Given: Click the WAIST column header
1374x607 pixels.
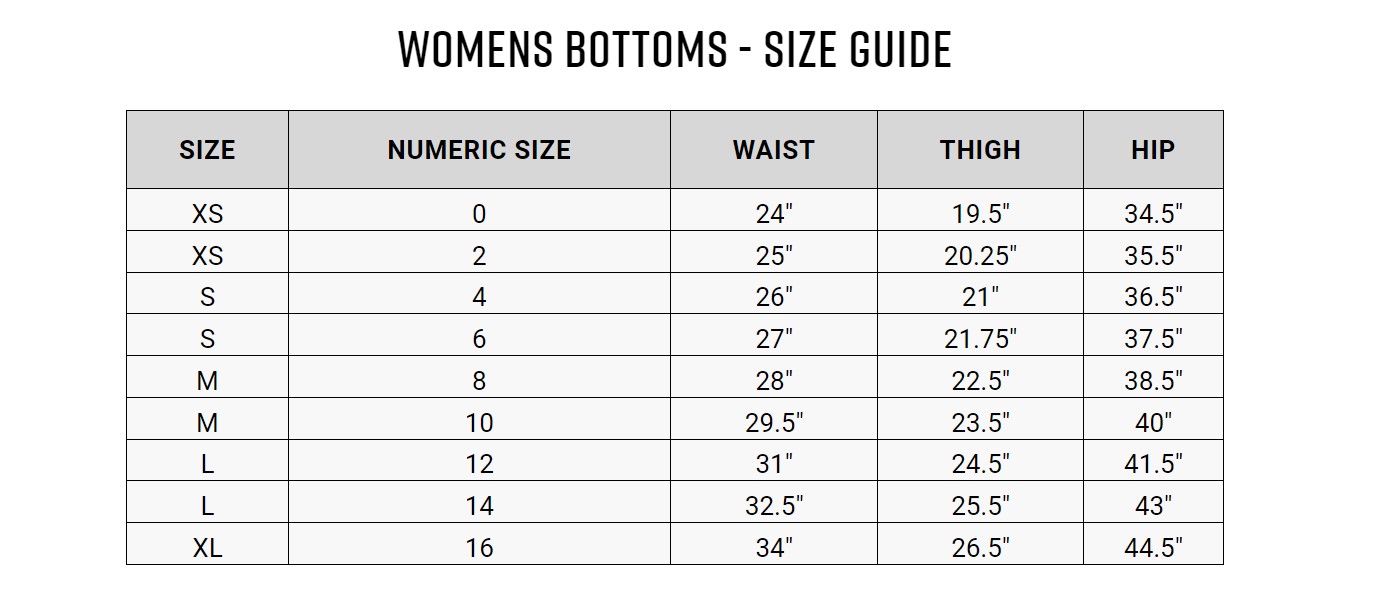Looking at the screenshot, I should point(773,150).
